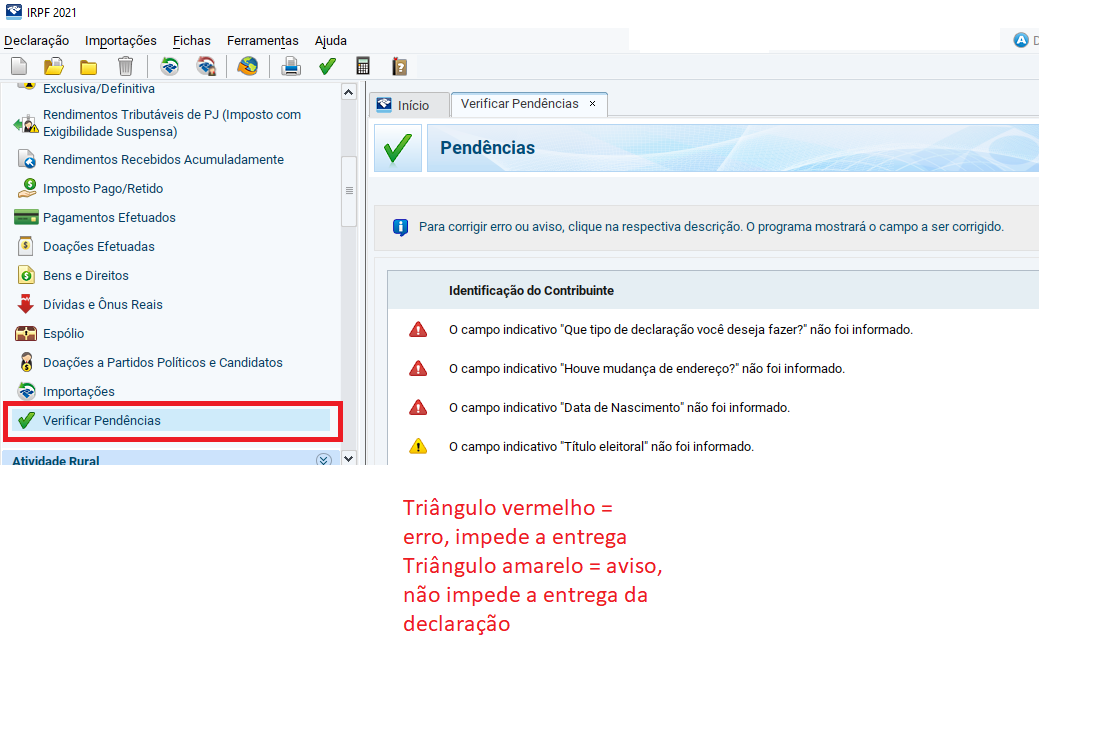Switch to the Início tab
The width and height of the screenshot is (1100, 733).
403,105
